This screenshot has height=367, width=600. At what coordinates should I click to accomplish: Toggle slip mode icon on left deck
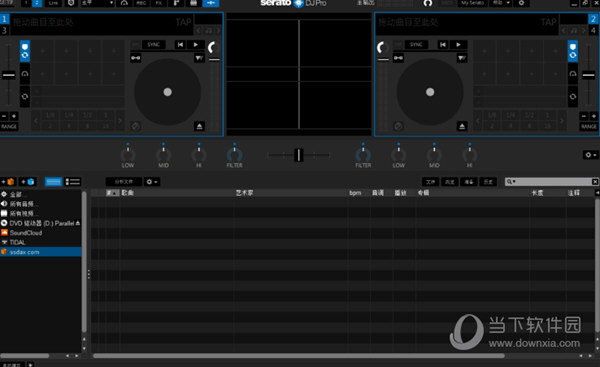pos(199,58)
